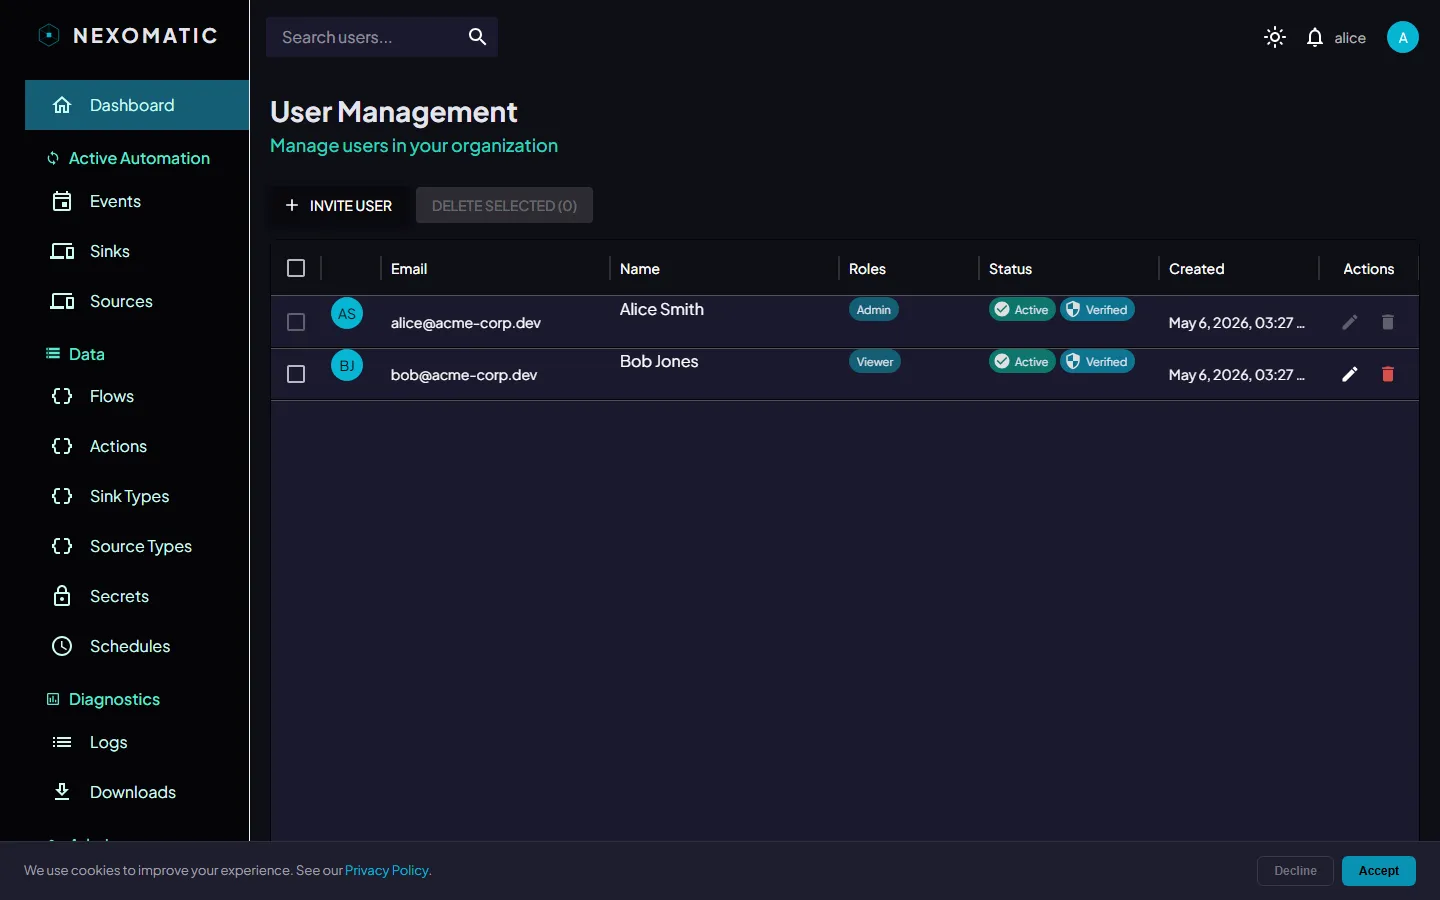Click the Active Automation section icon
Viewport: 1440px width, 900px height.
click(53, 158)
